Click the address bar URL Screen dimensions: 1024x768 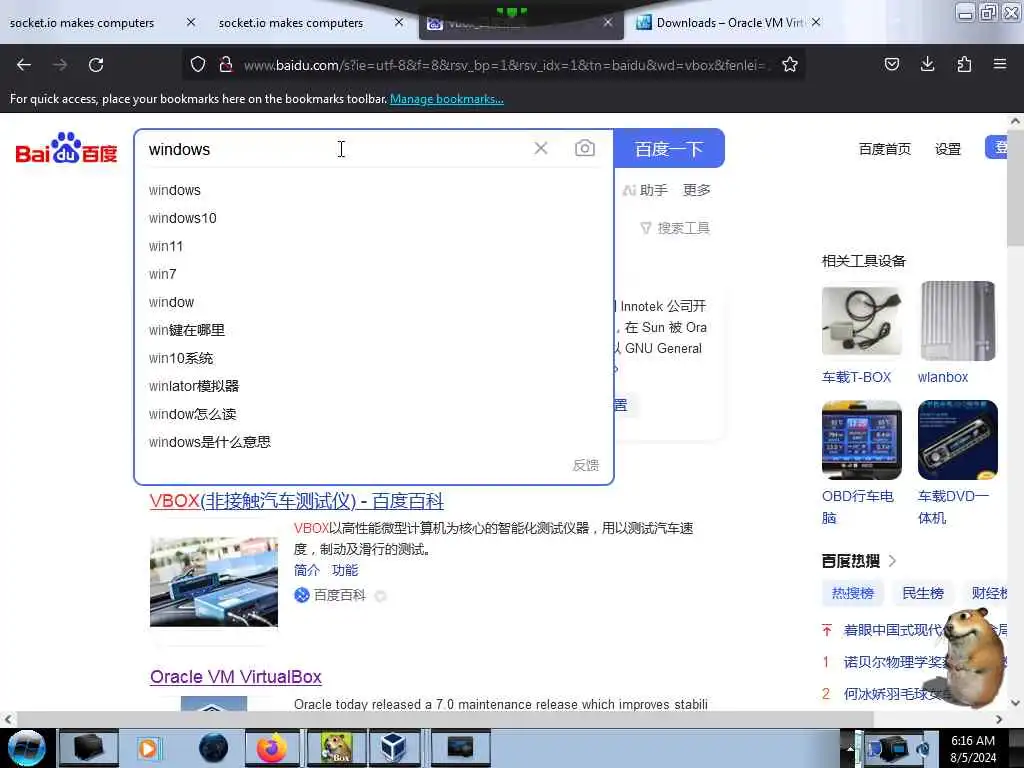506,65
